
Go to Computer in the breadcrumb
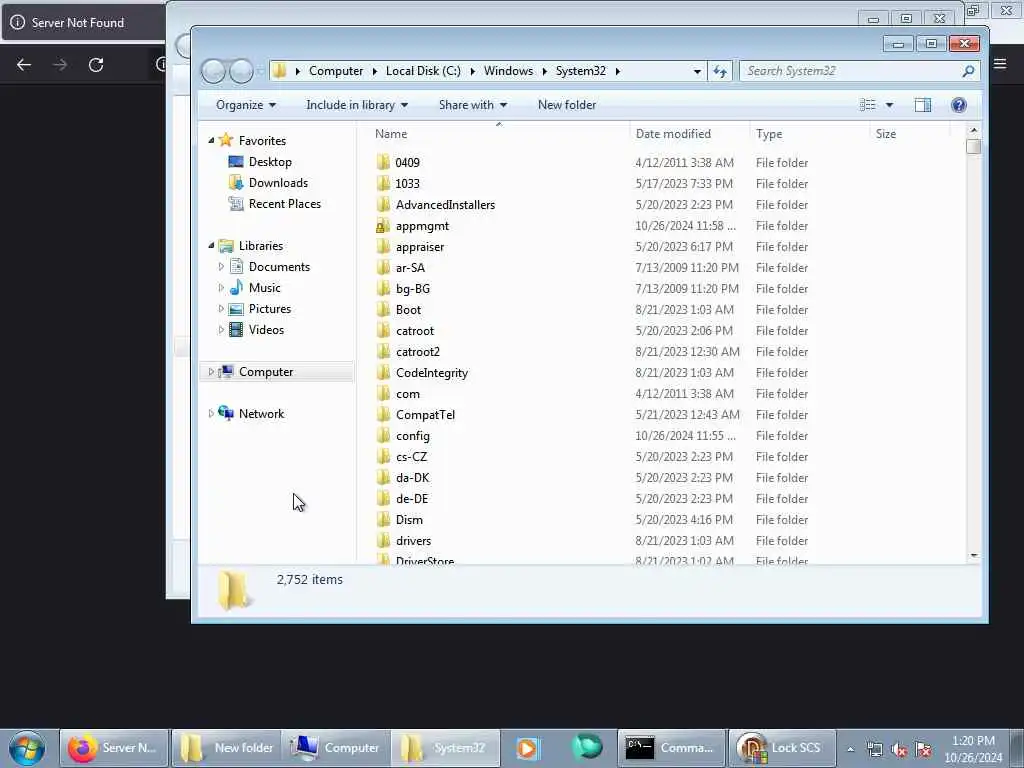click(x=336, y=71)
